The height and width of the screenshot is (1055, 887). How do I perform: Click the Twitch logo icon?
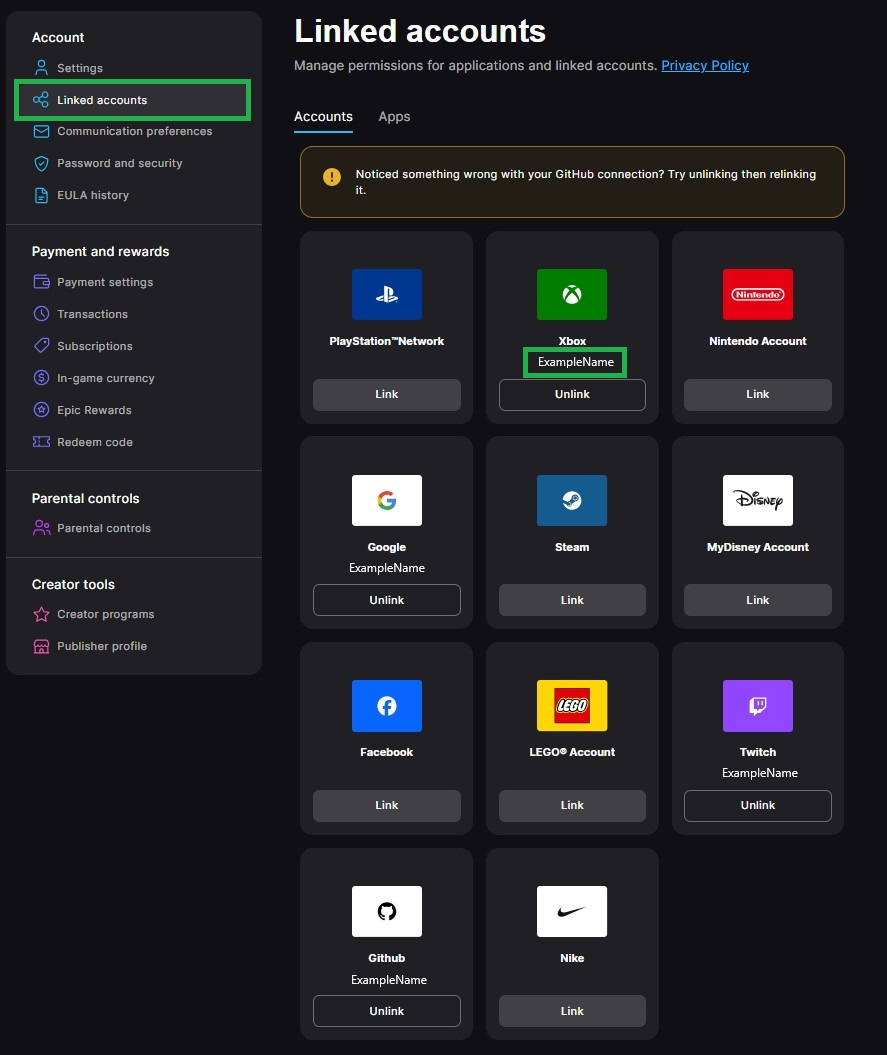757,706
